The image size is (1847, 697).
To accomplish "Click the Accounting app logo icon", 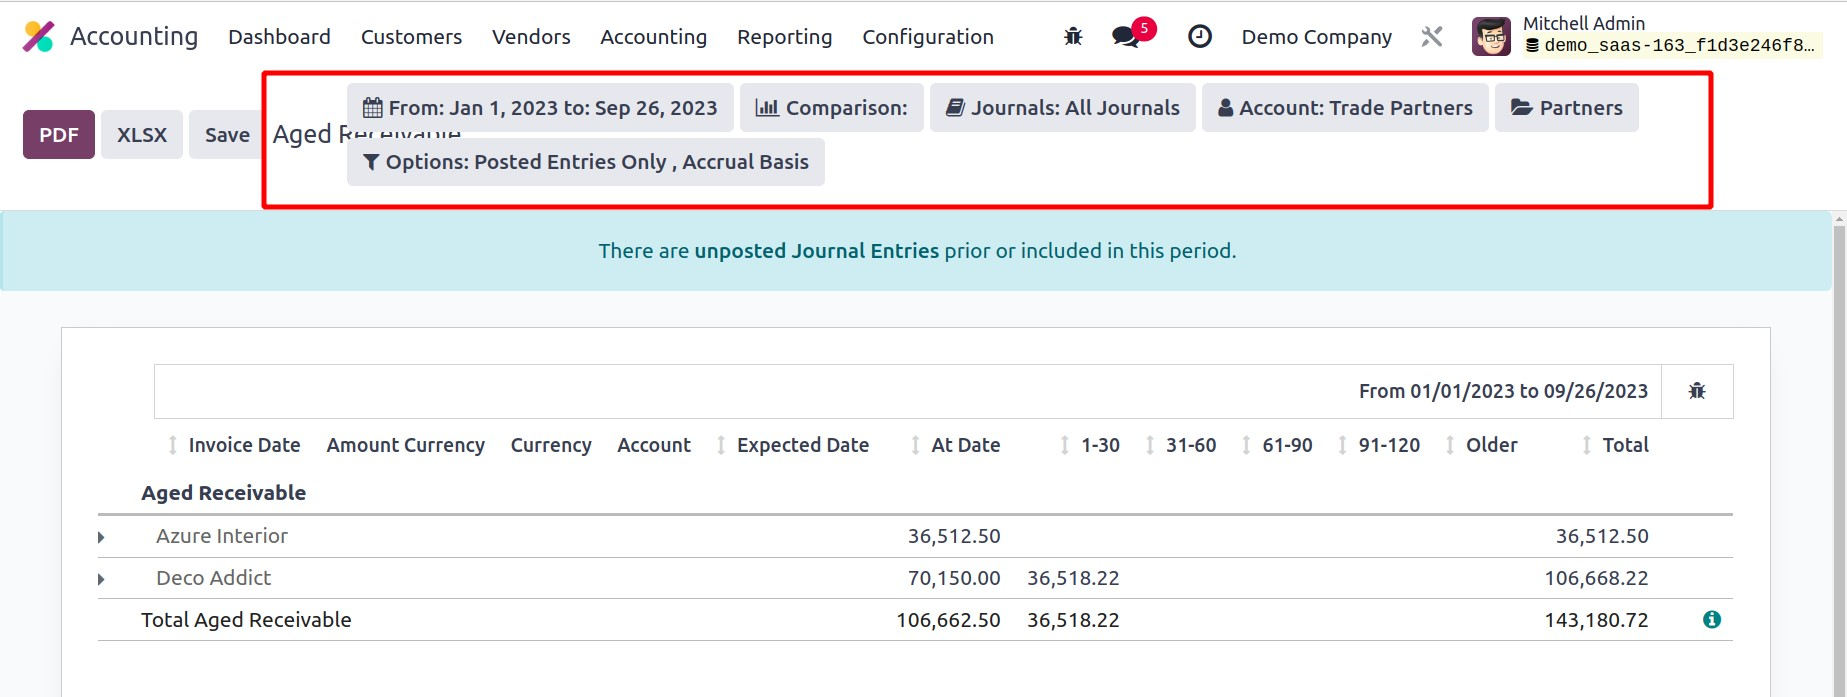I will click(39, 37).
